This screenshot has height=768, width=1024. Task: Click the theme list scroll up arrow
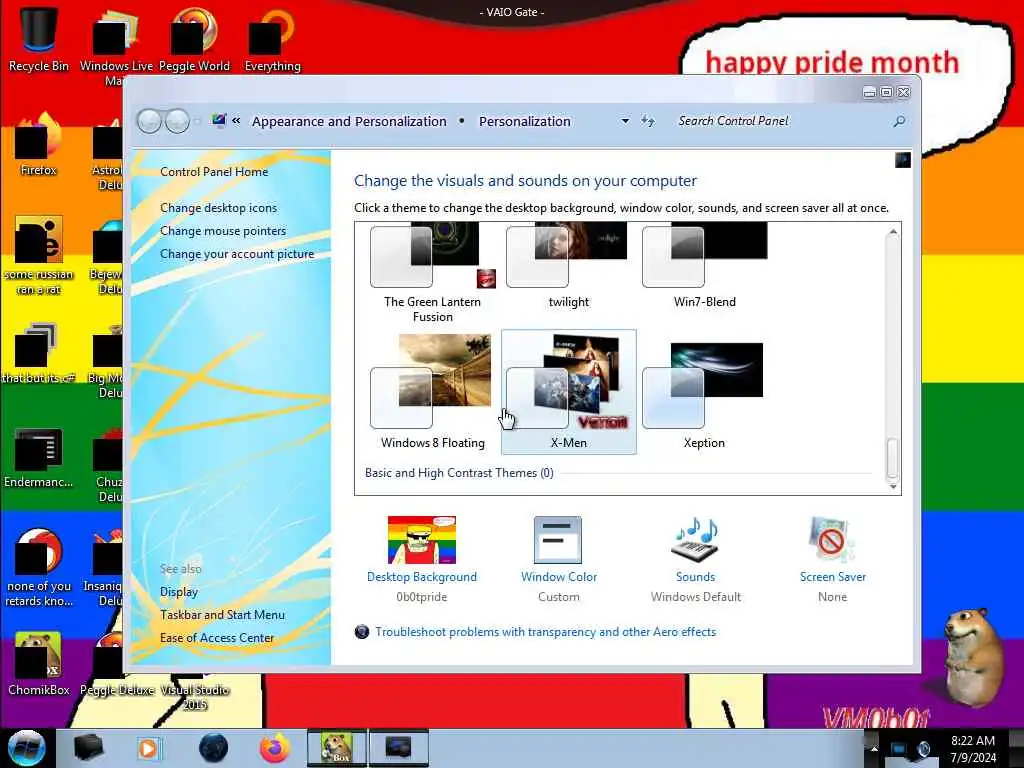coord(893,232)
